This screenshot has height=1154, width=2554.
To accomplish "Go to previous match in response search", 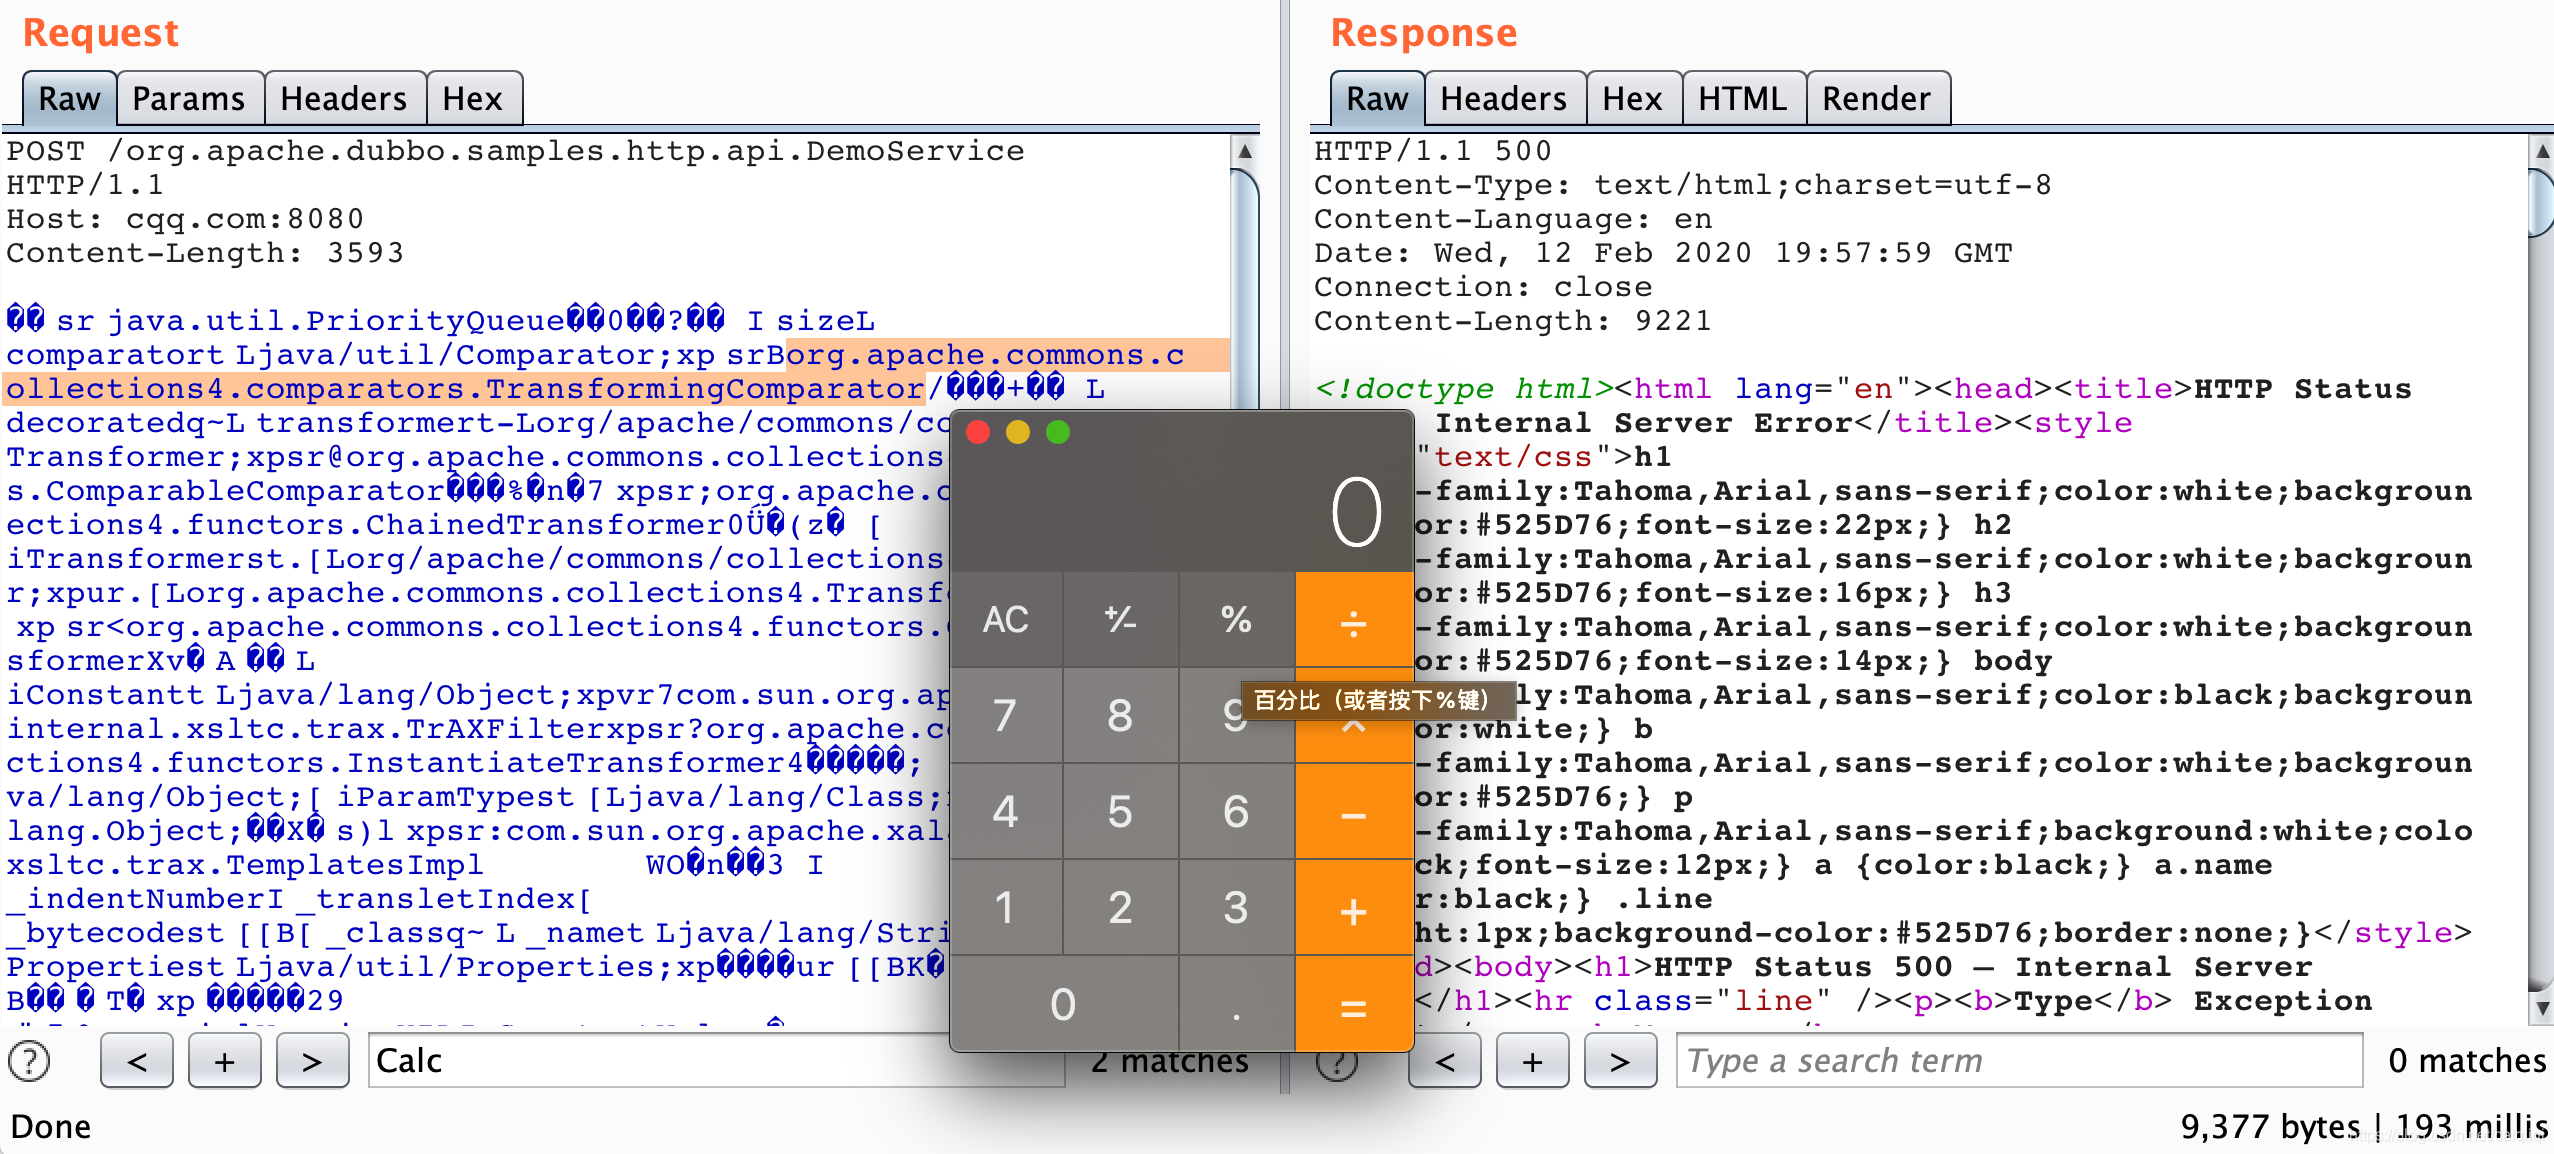I will coord(1445,1061).
